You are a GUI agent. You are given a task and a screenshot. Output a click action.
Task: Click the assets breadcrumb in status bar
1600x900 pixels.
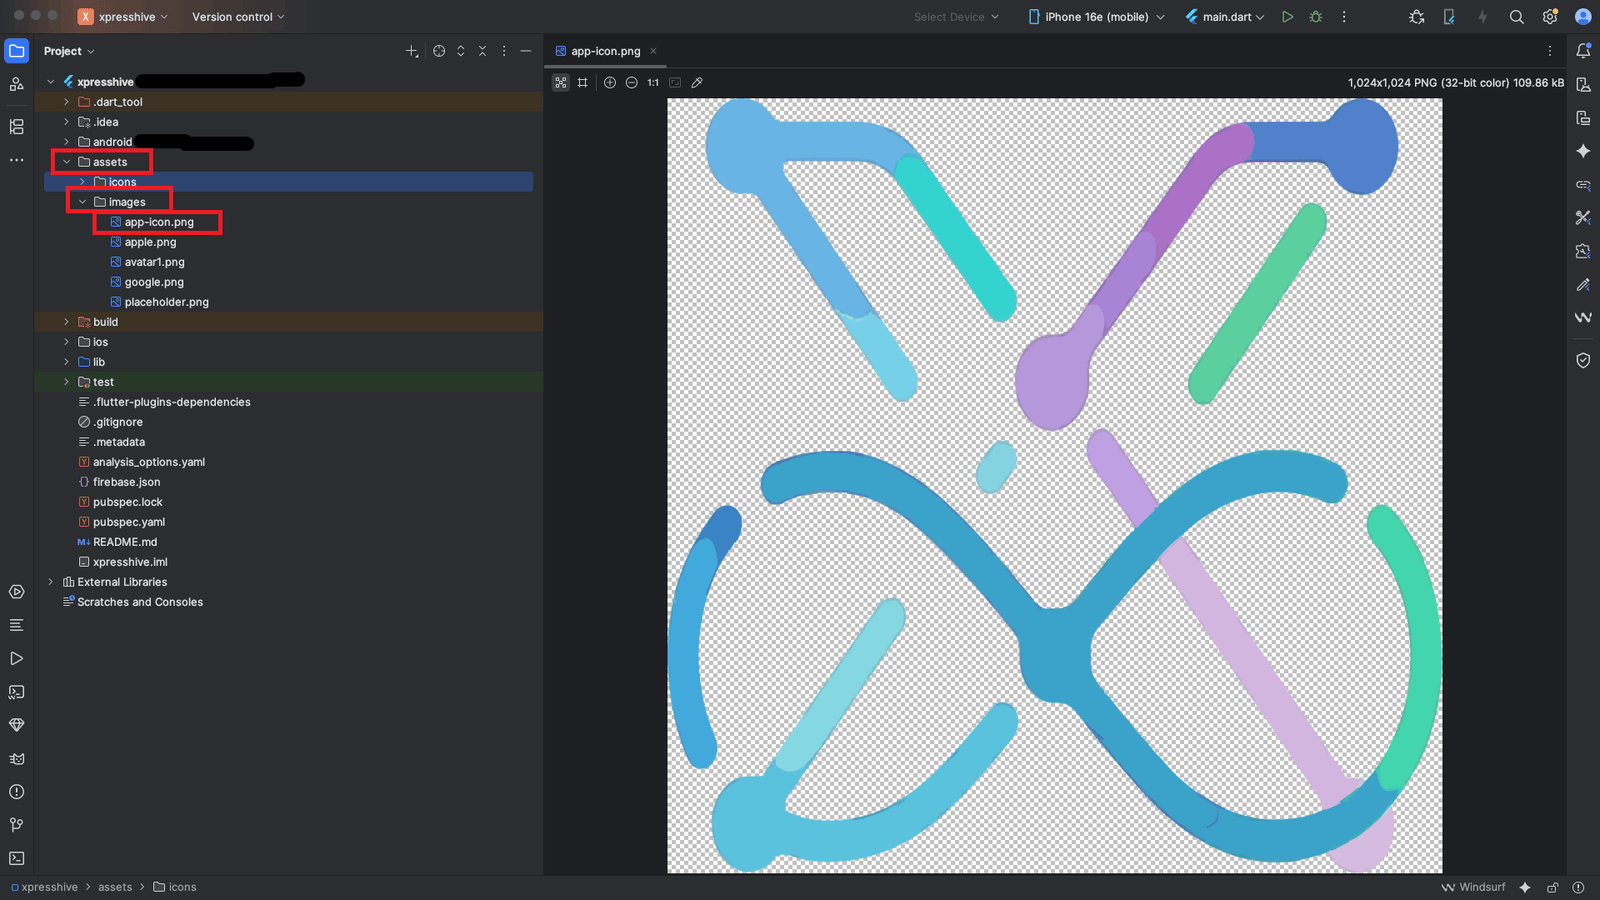pyautogui.click(x=115, y=887)
